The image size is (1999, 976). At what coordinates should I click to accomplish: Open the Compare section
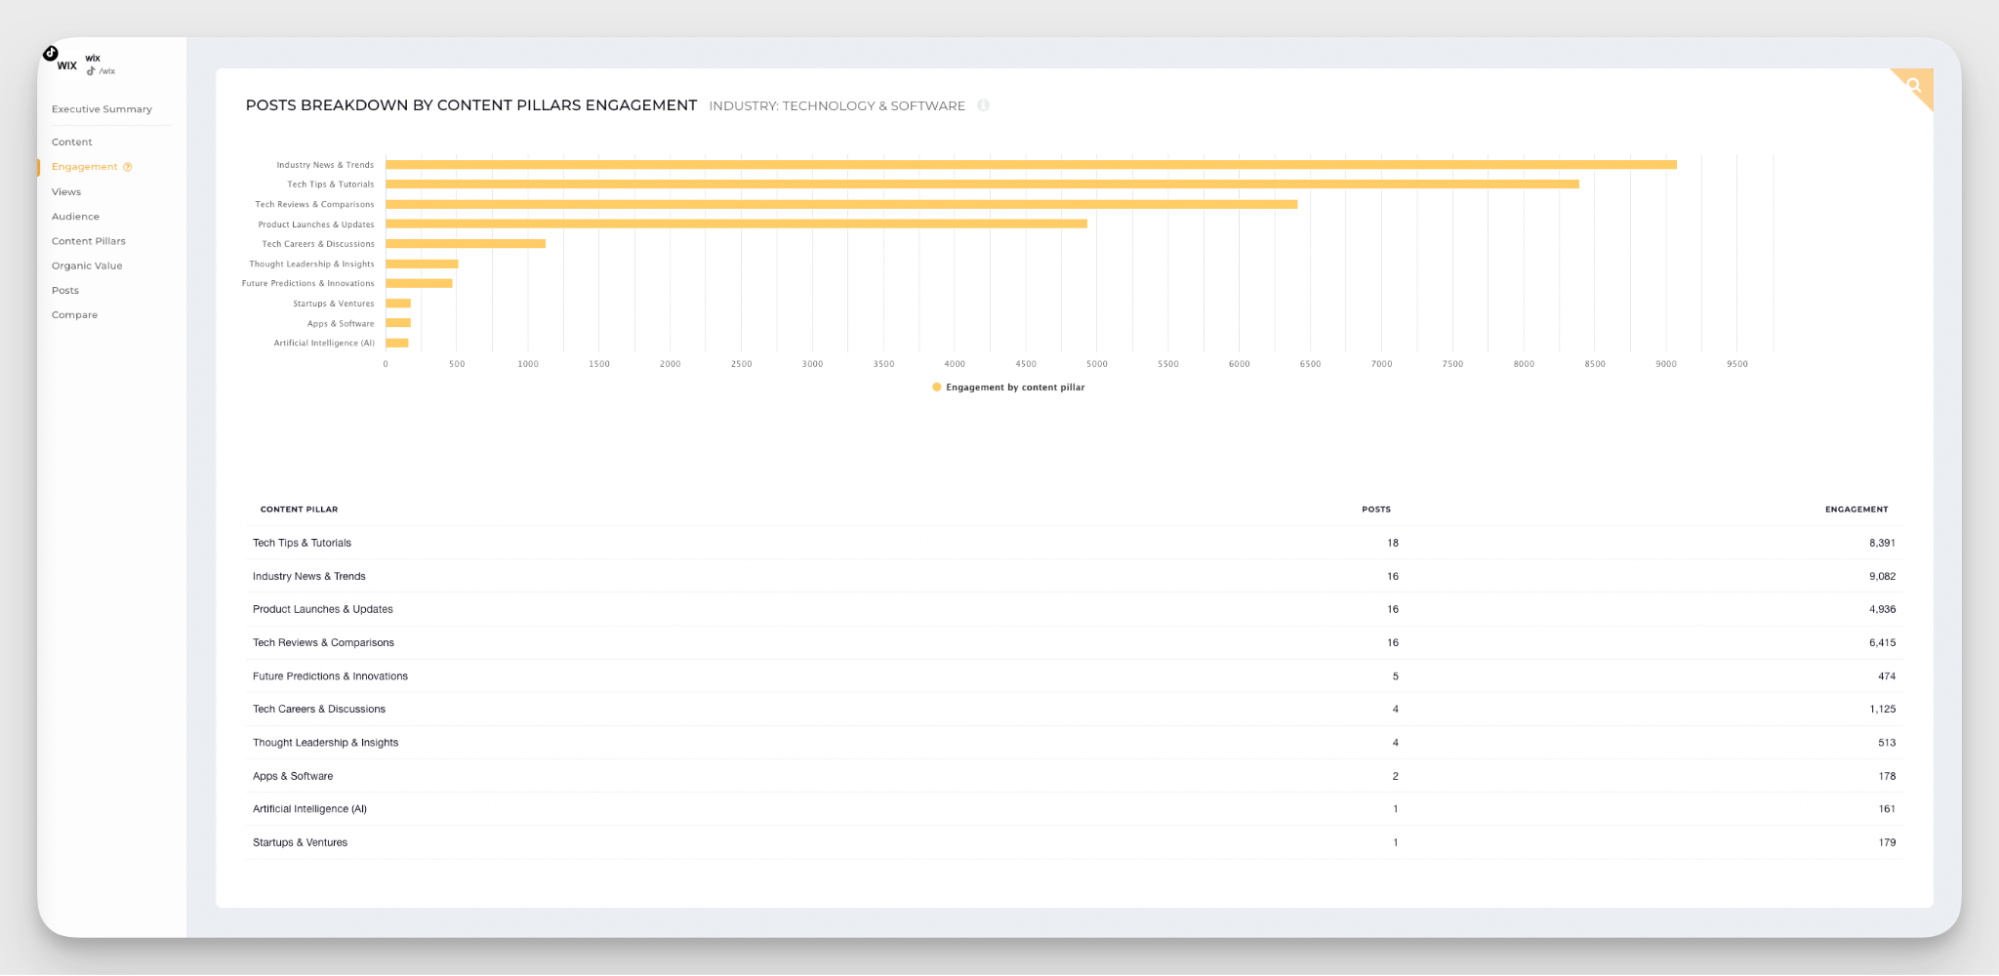74,314
